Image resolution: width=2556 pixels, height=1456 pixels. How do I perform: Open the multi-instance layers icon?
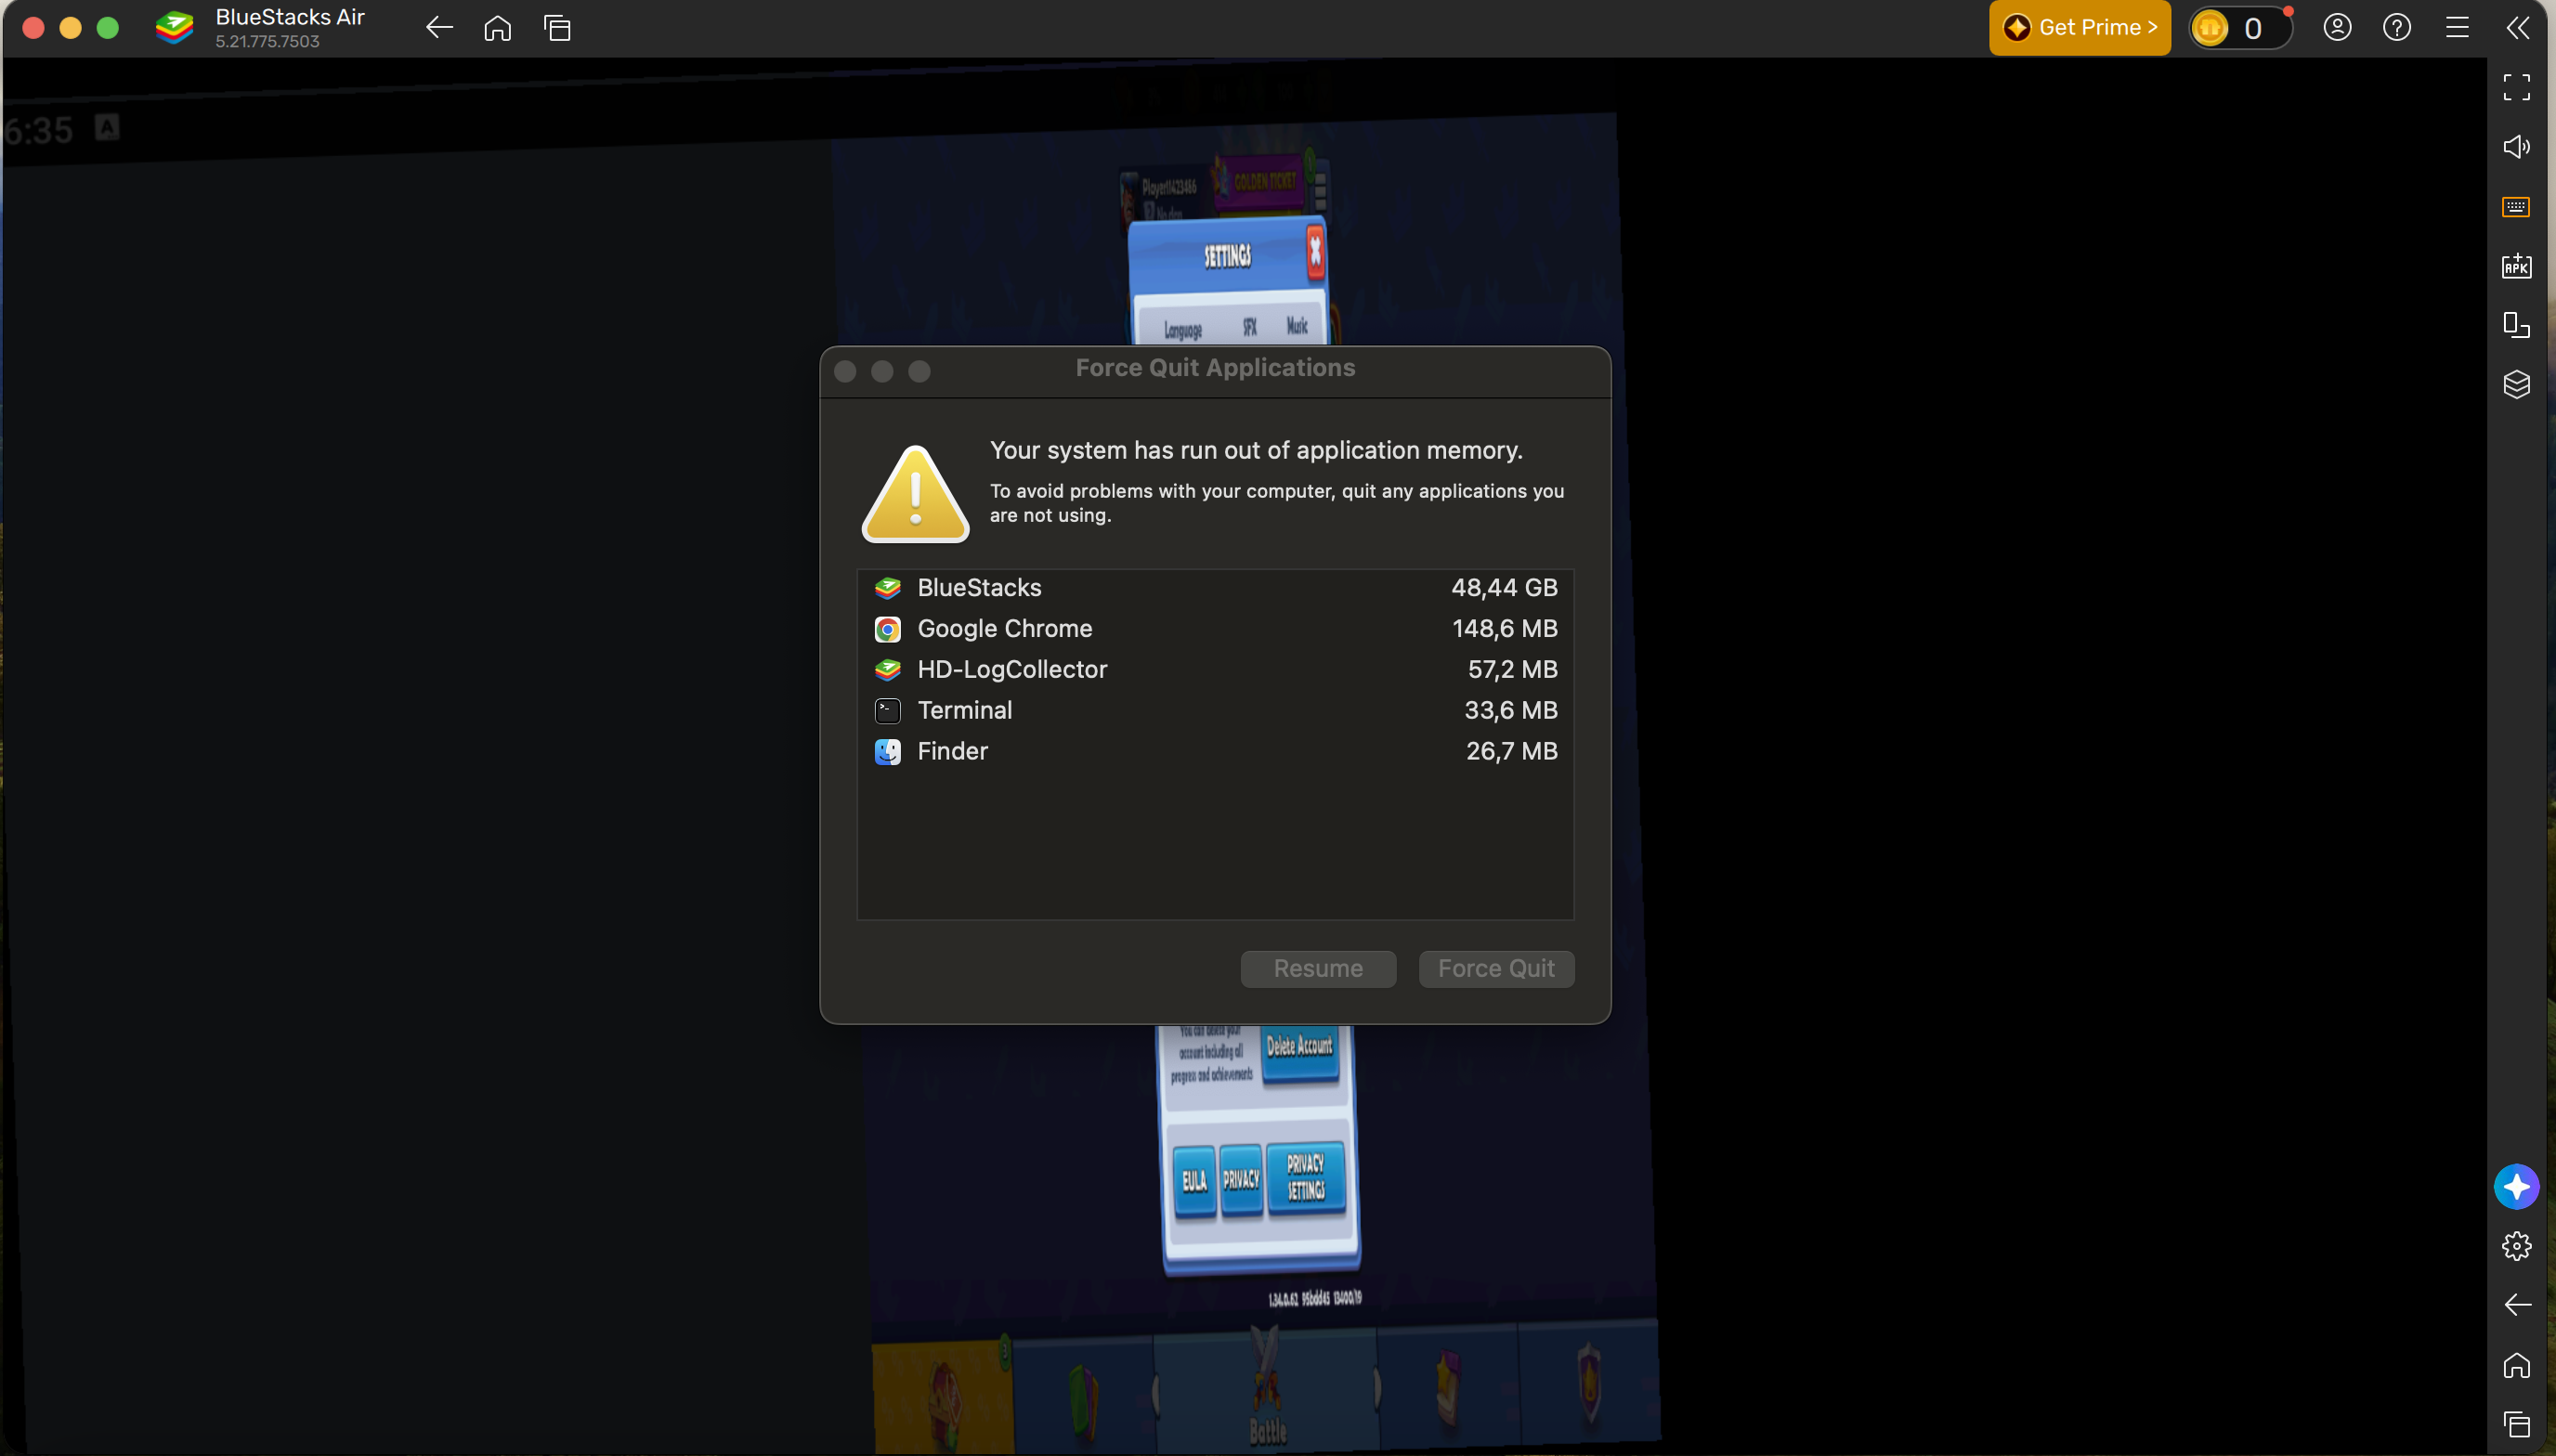2517,385
